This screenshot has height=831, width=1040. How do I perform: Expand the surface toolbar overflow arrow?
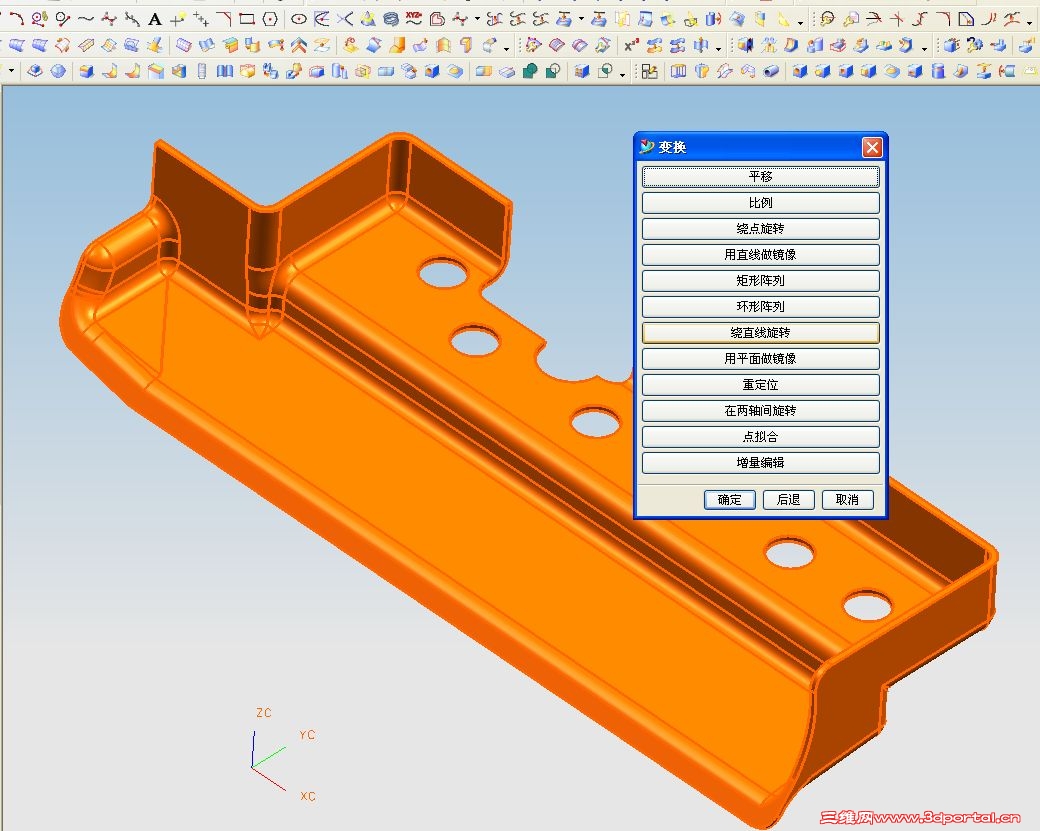tap(506, 48)
